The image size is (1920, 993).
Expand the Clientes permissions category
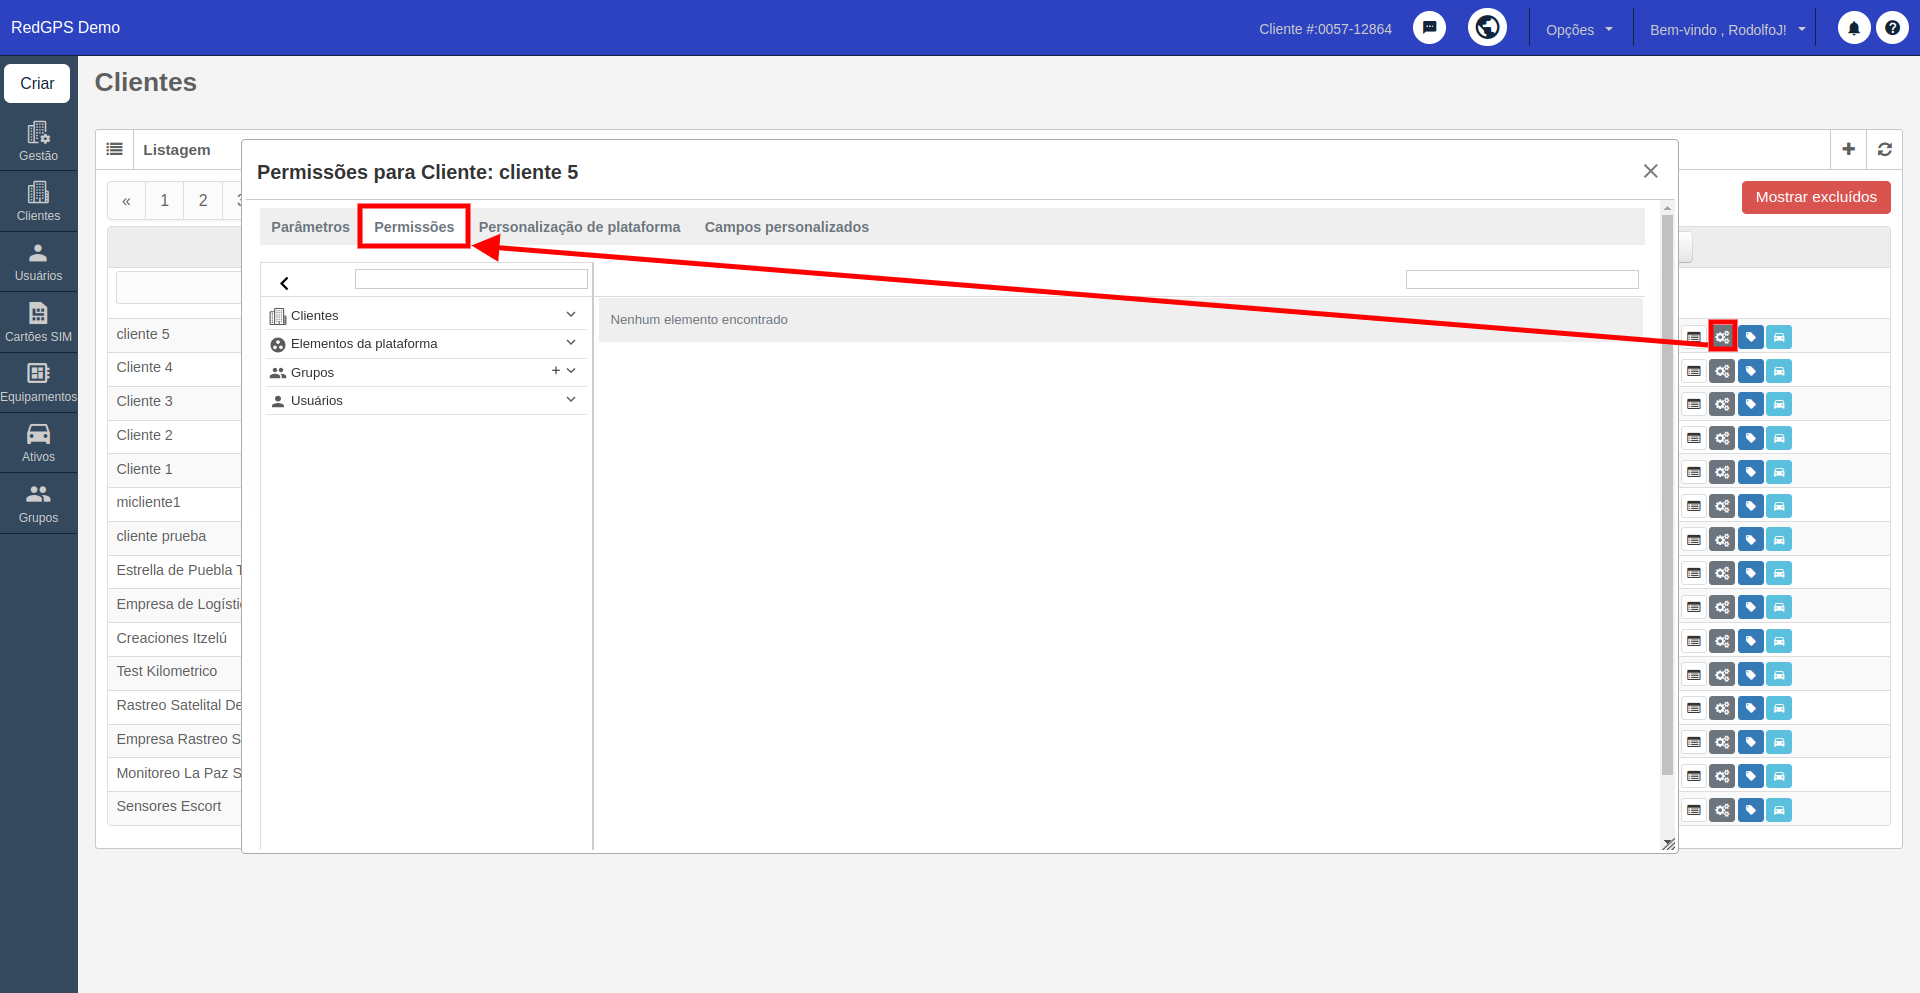click(x=571, y=314)
